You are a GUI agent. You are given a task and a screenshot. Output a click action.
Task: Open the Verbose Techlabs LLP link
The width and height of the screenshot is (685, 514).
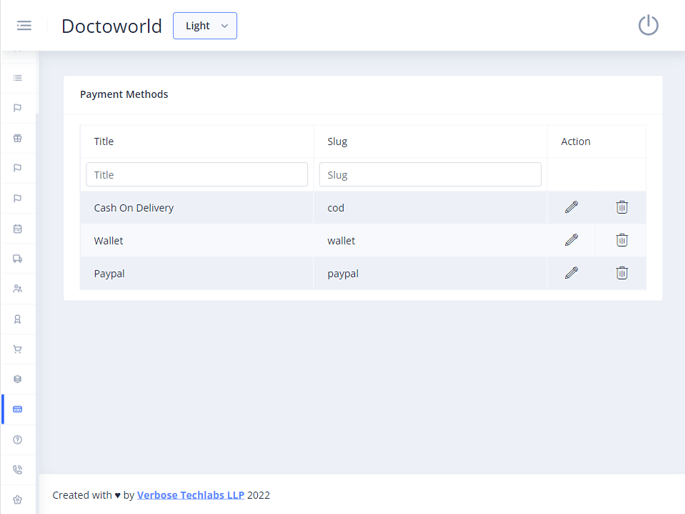pyautogui.click(x=190, y=495)
